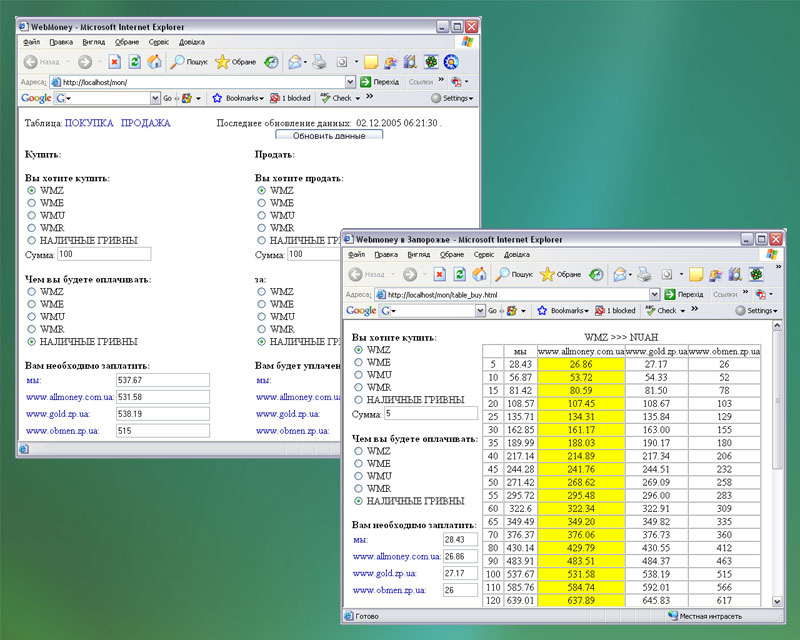The height and width of the screenshot is (640, 800).
Task: Open ПОКУПКА table link
Action: [89, 123]
